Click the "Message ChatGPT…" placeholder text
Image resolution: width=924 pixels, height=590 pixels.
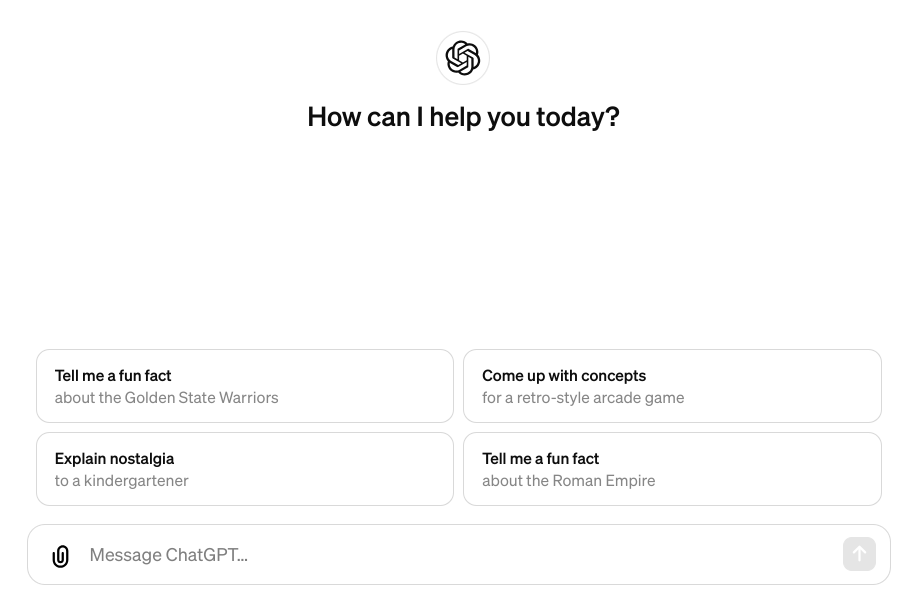(168, 555)
